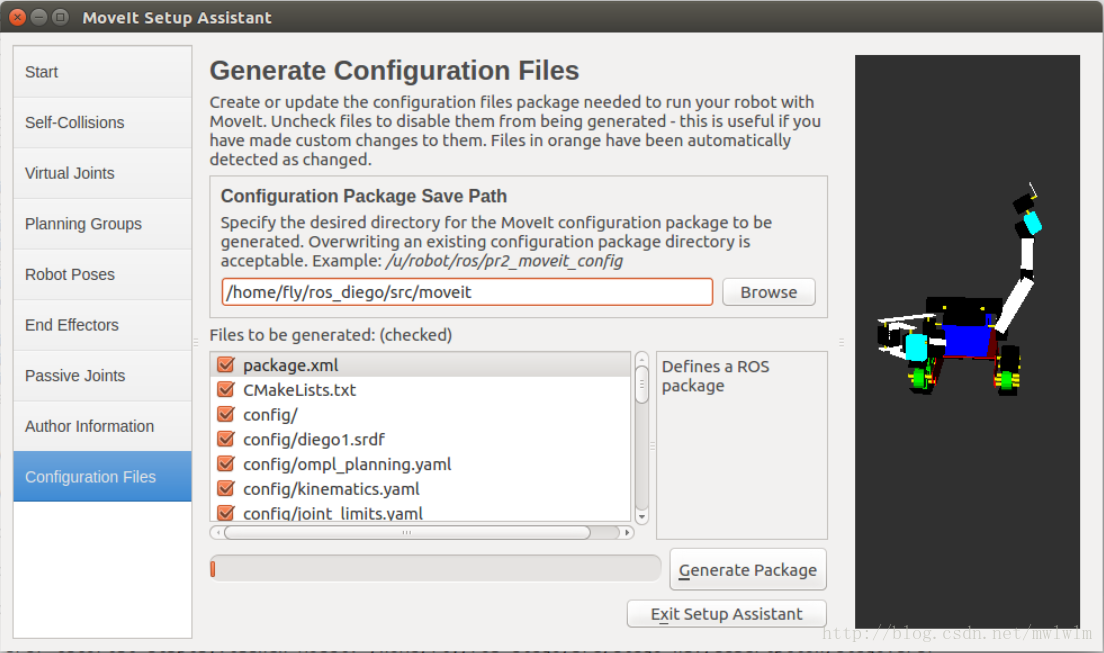This screenshot has width=1104, height=653.
Task: Go to the Passive Joints step
Action: tap(102, 376)
